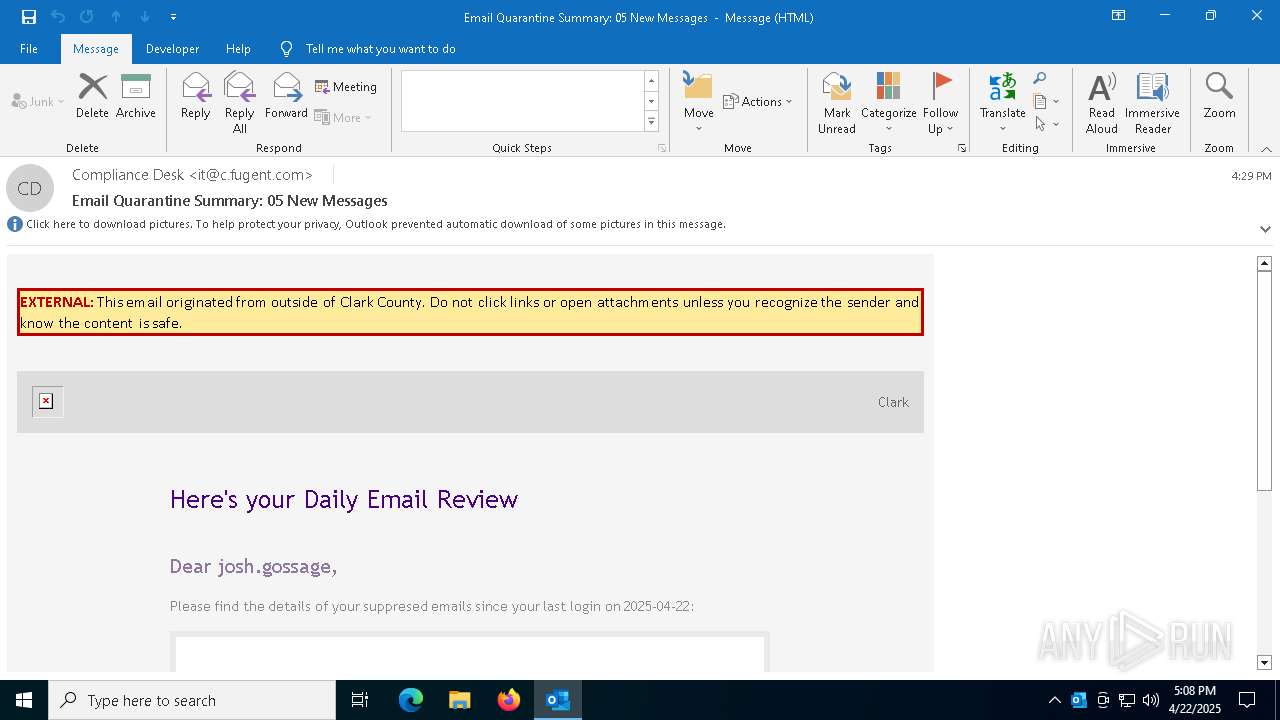Image resolution: width=1280 pixels, height=720 pixels.
Task: Click the info bar to download pictures
Action: pyautogui.click(x=376, y=224)
